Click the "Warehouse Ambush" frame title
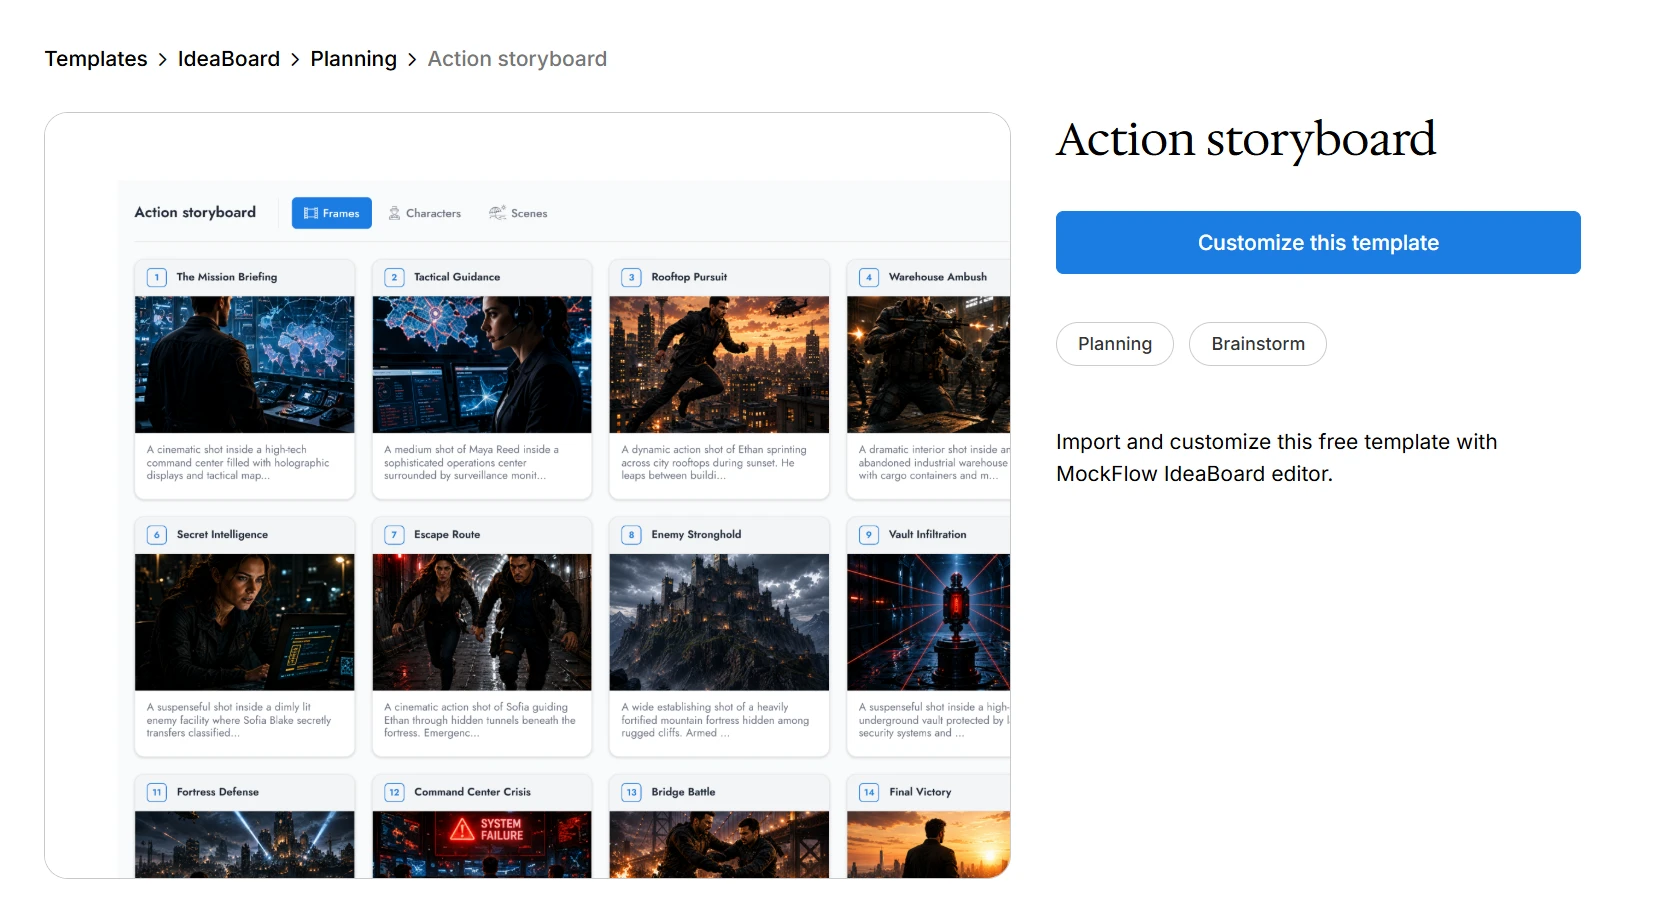The image size is (1669, 922). pyautogui.click(x=938, y=277)
